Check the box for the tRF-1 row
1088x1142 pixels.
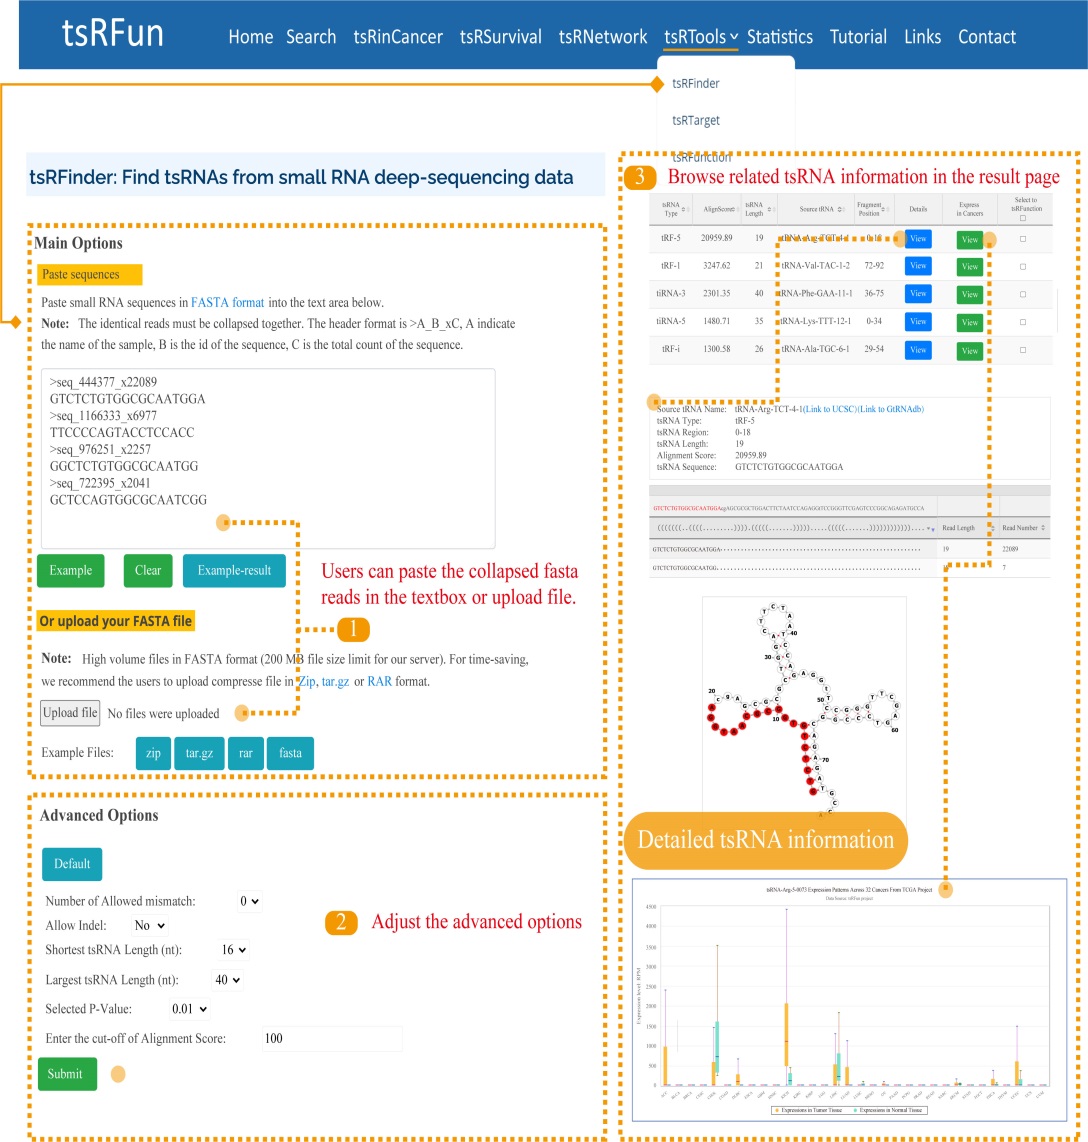(x=1022, y=267)
